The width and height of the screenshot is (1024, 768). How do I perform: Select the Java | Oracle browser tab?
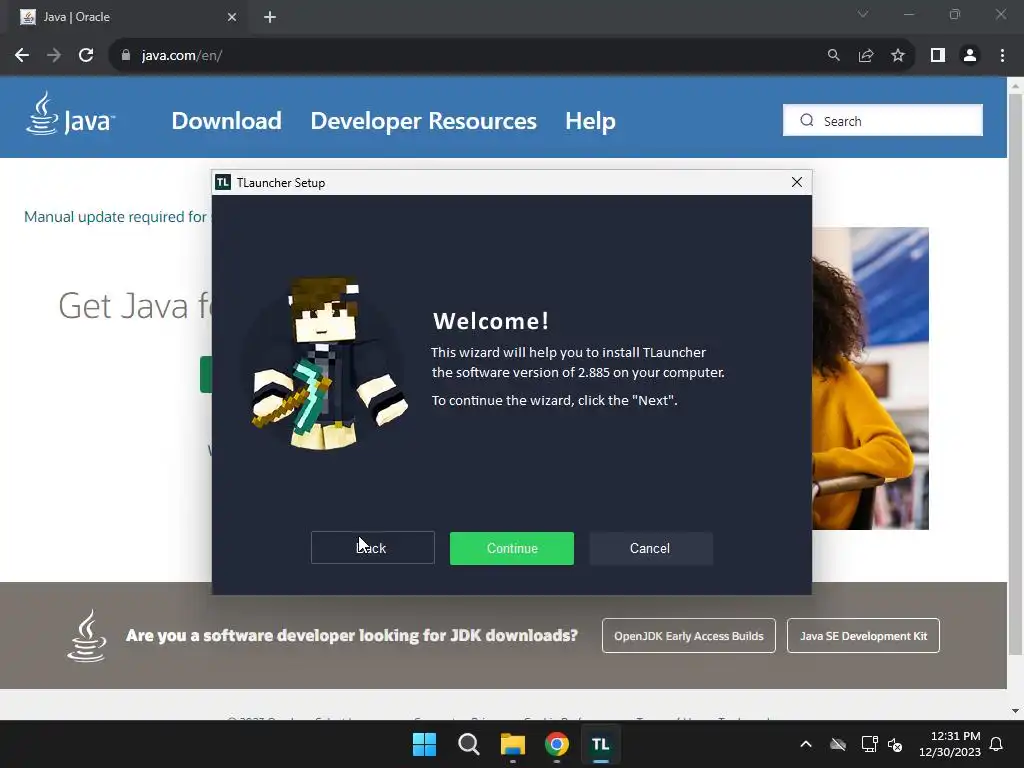[128, 17]
